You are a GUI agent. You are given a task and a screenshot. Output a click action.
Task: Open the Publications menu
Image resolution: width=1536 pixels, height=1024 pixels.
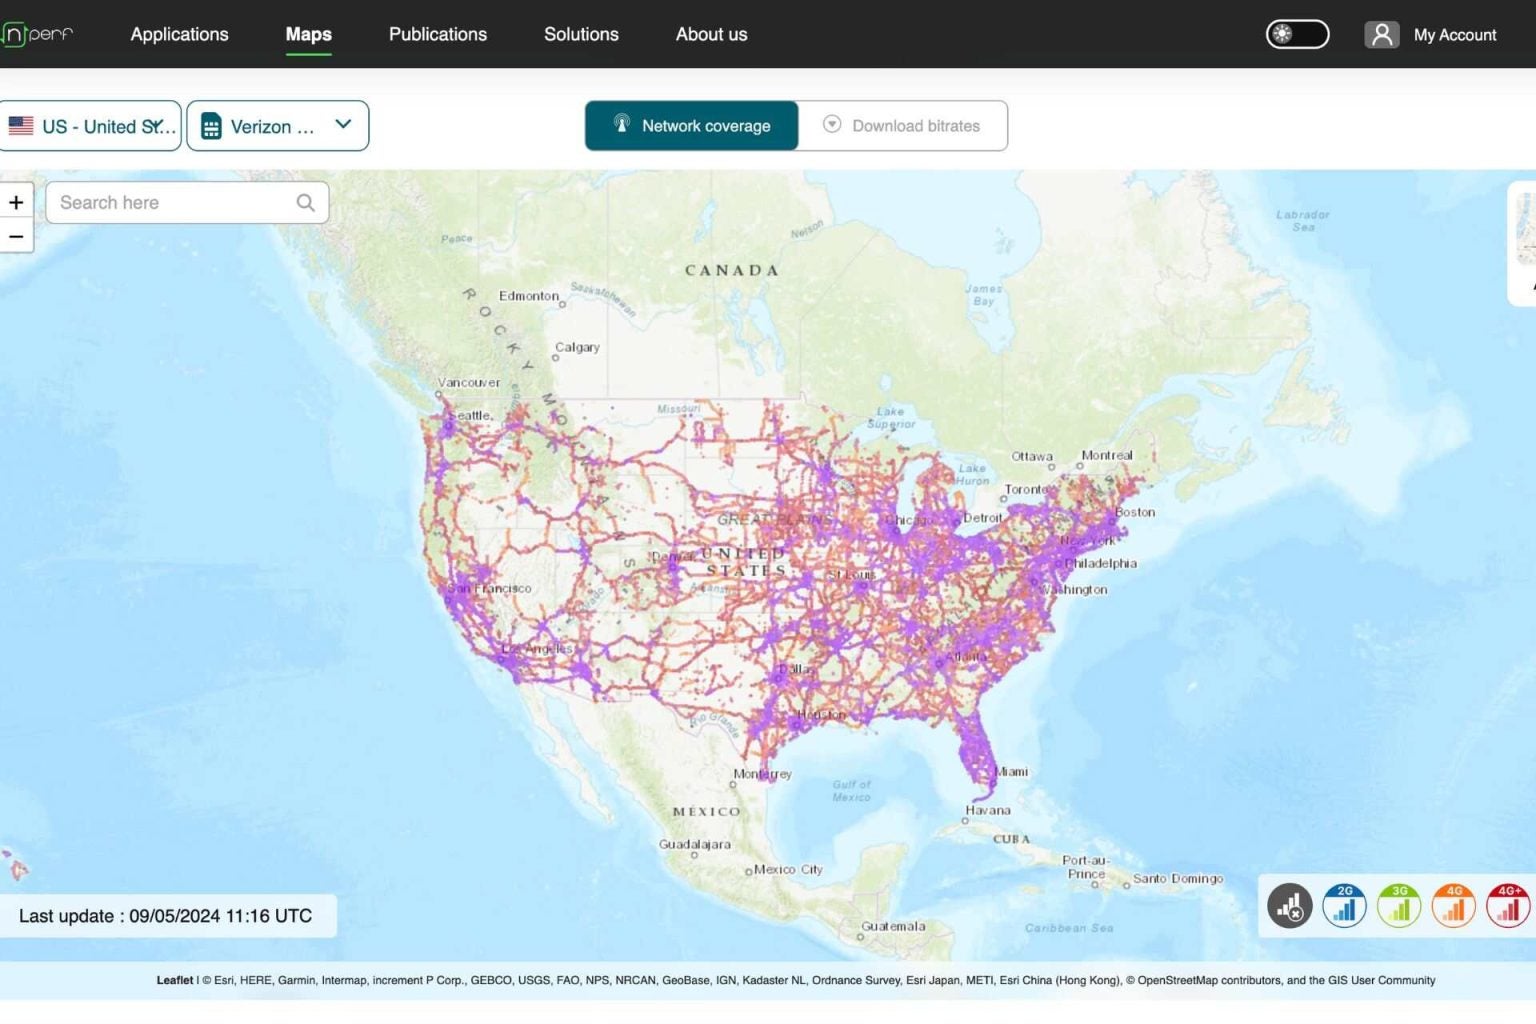(x=437, y=34)
